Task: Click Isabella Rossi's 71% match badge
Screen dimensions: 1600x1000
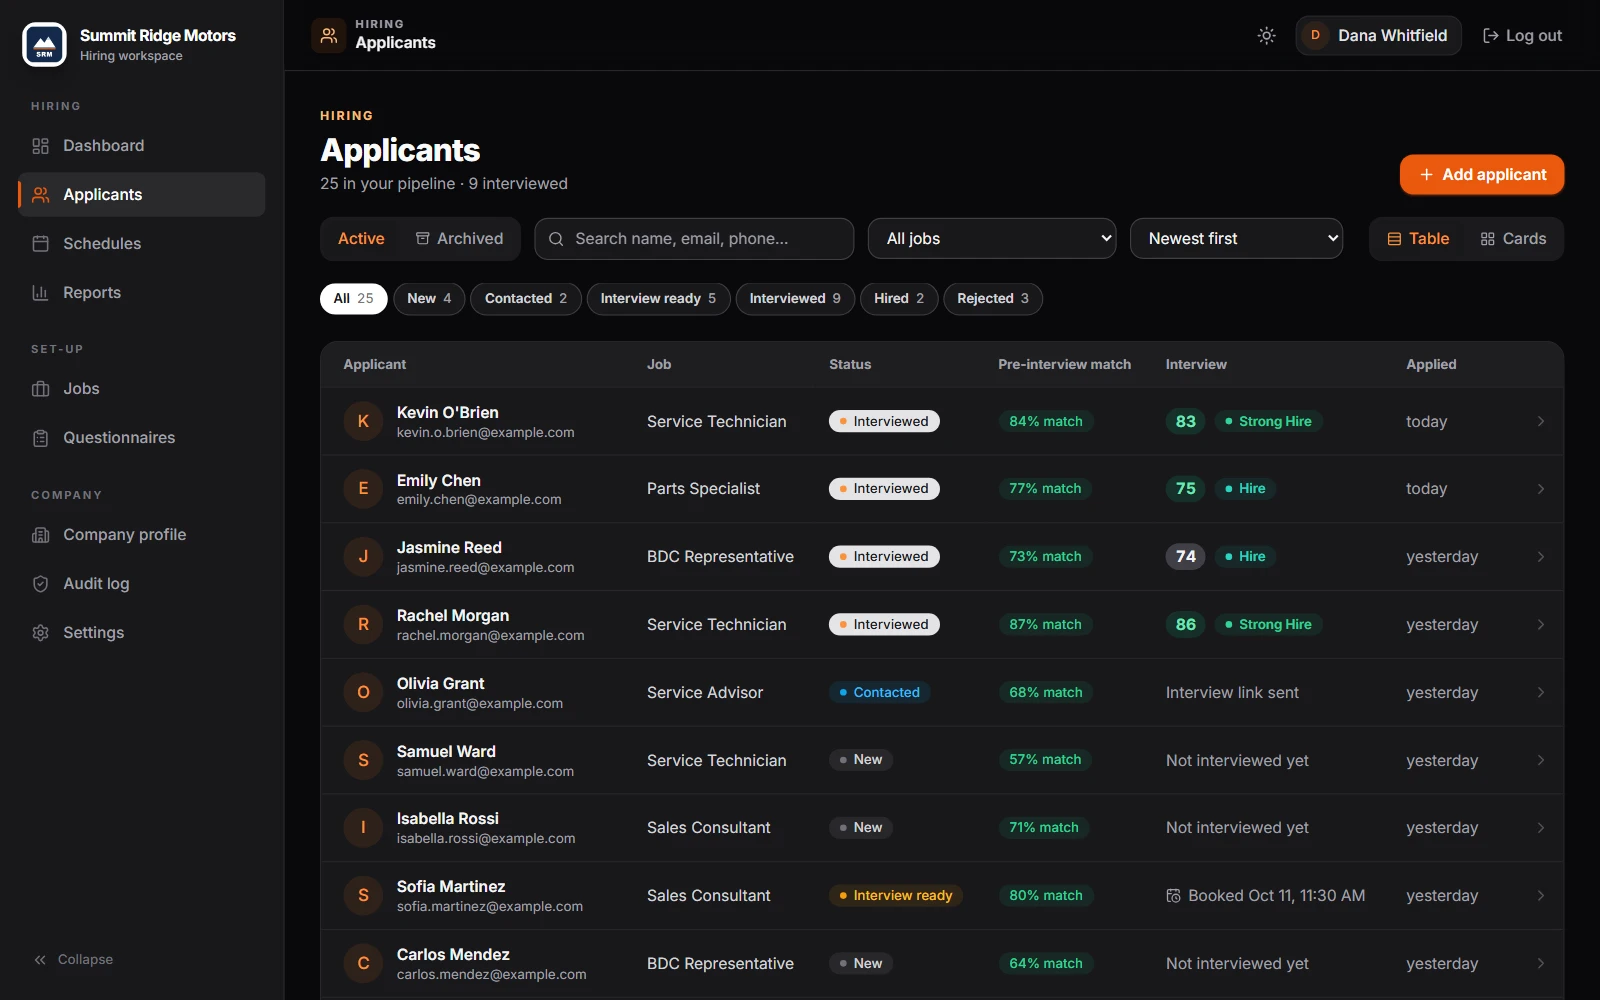Action: tap(1044, 828)
